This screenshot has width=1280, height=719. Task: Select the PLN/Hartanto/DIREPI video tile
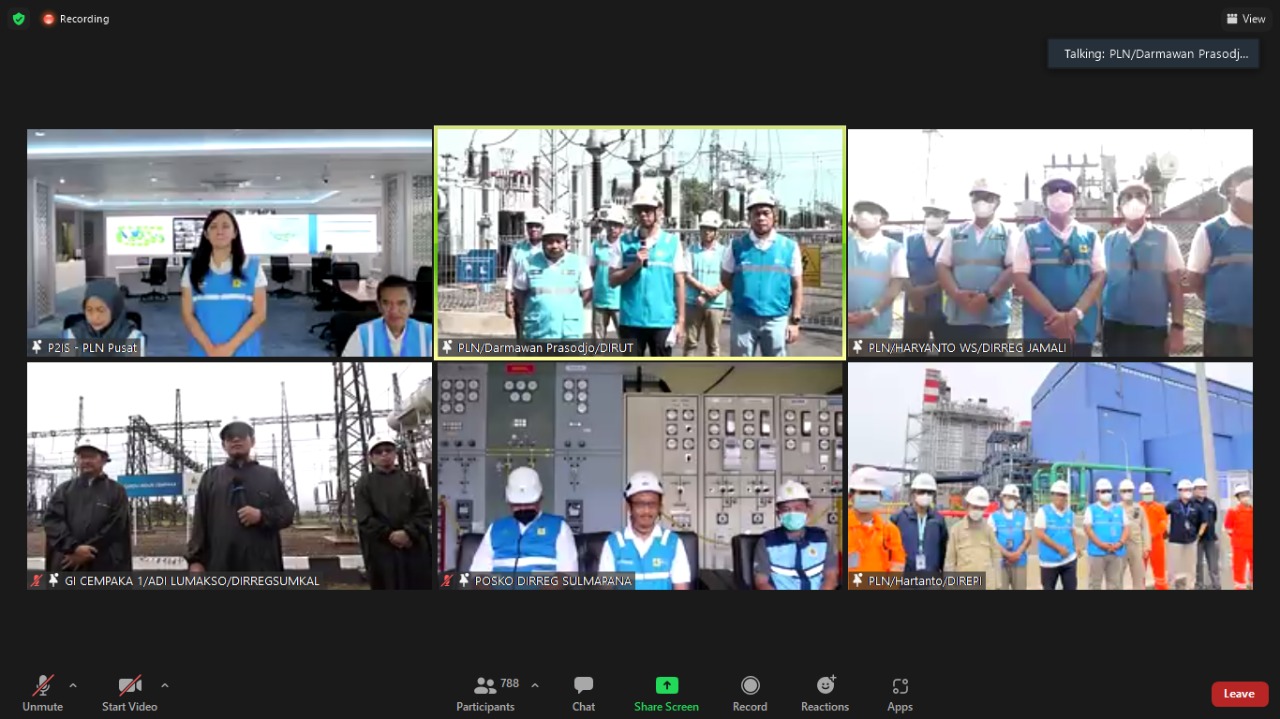1050,475
